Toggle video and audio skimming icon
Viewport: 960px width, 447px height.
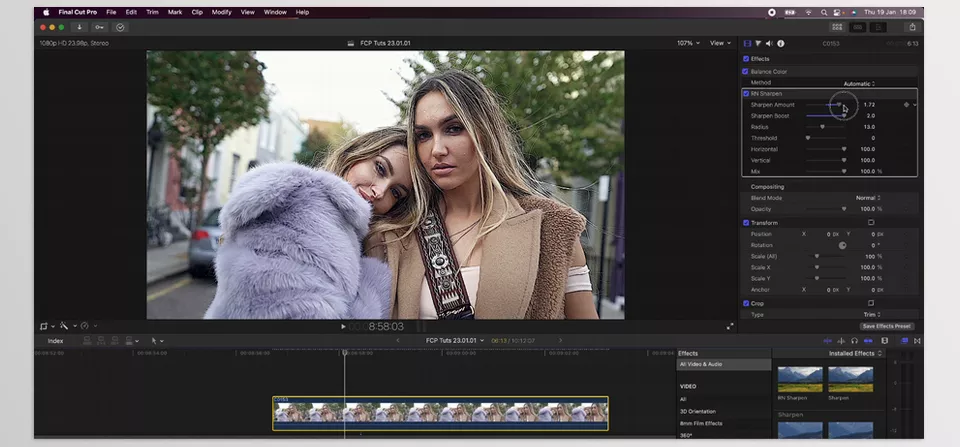click(x=828, y=340)
